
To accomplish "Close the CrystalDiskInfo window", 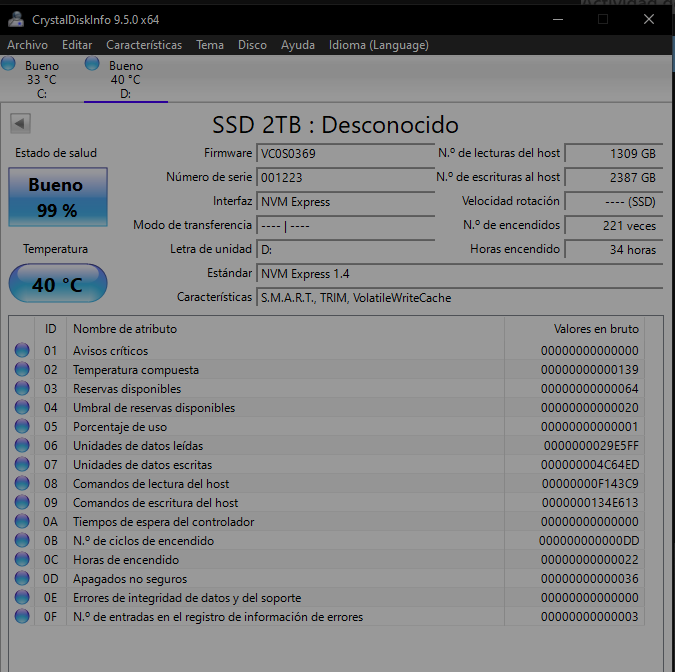I will point(649,19).
